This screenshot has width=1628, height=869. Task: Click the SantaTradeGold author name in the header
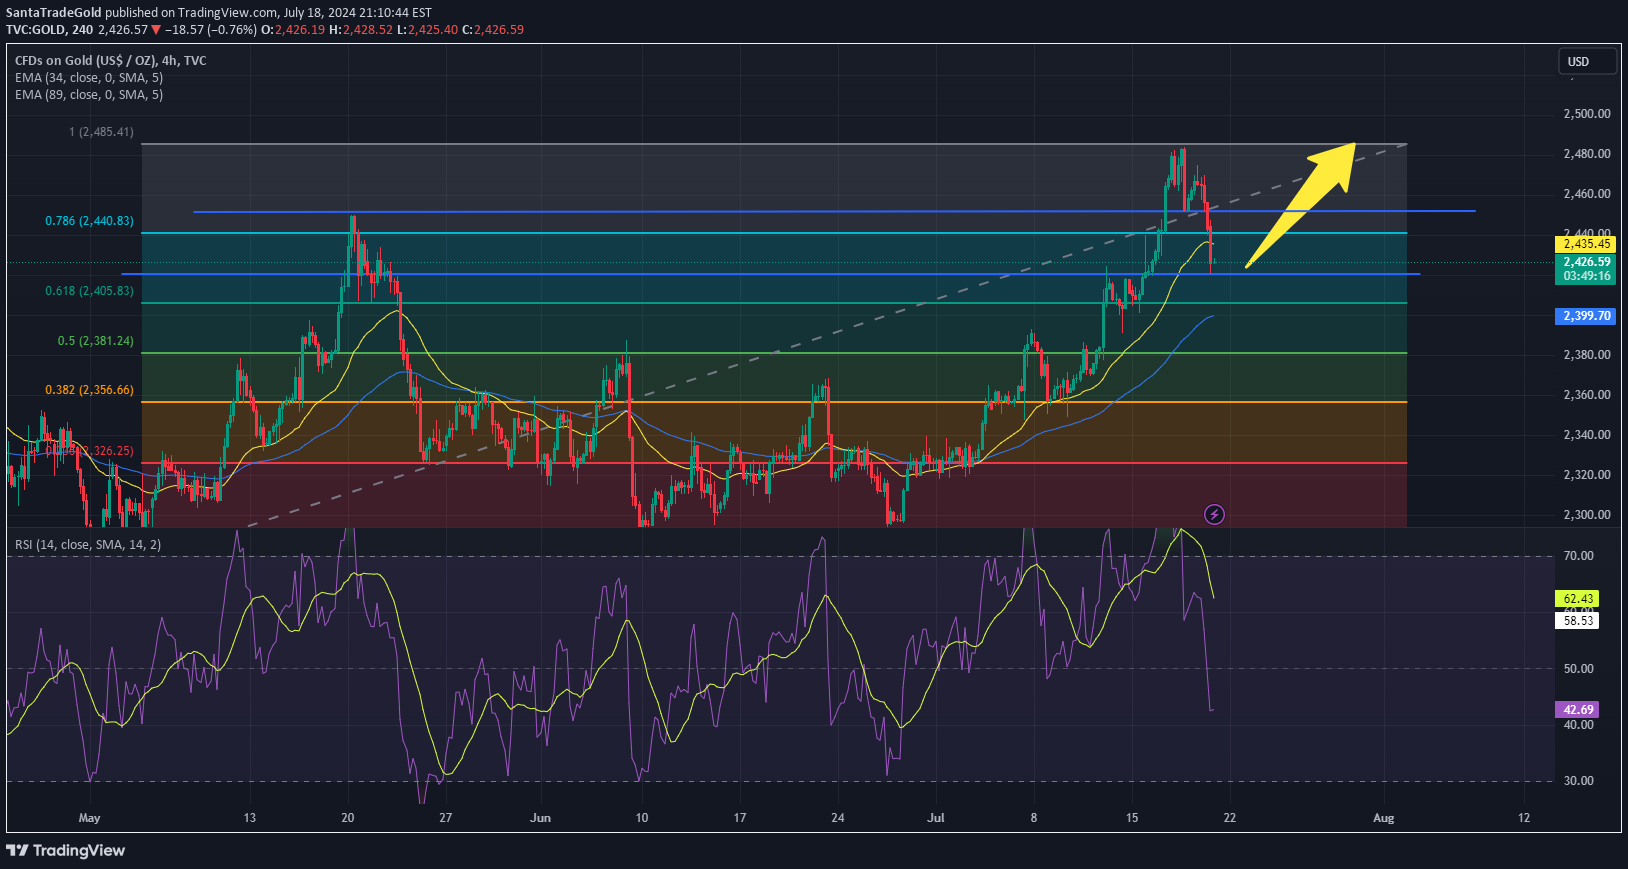pos(54,13)
